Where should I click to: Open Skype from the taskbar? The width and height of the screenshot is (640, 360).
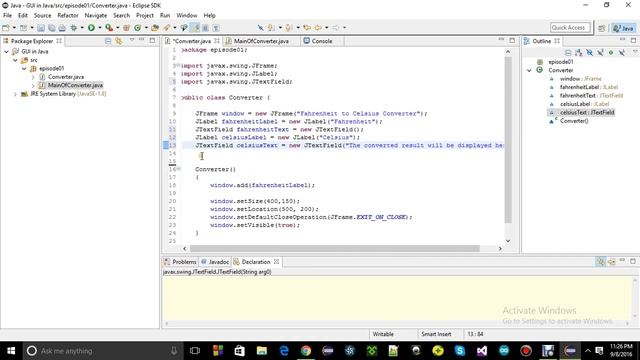click(460, 351)
